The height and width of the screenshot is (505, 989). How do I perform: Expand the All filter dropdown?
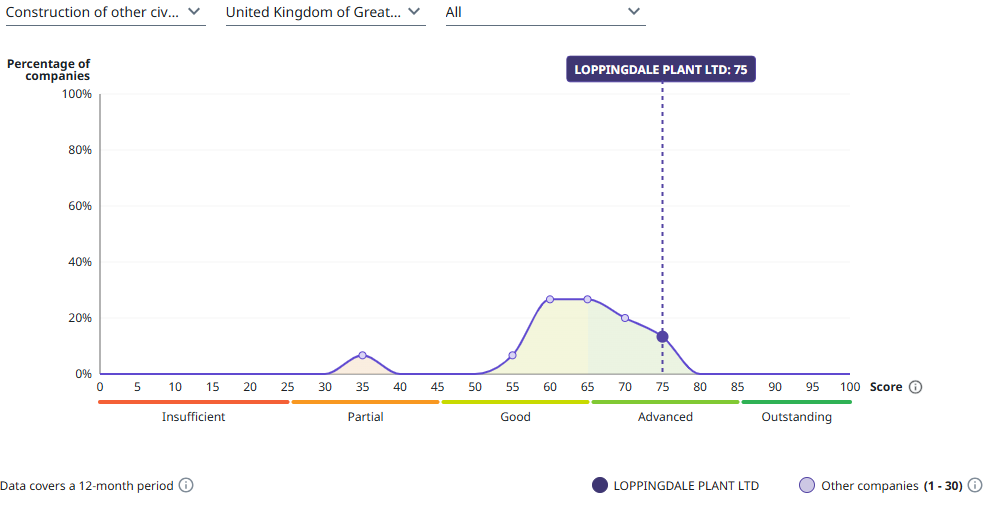click(x=546, y=13)
